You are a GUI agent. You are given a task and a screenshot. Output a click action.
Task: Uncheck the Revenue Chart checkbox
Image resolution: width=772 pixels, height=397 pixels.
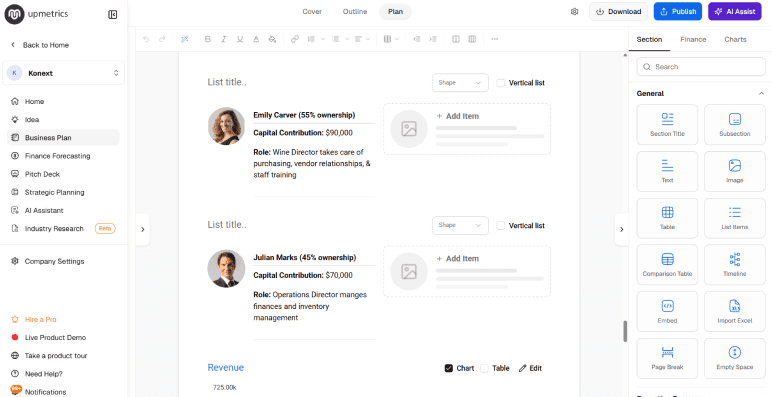tap(449, 368)
